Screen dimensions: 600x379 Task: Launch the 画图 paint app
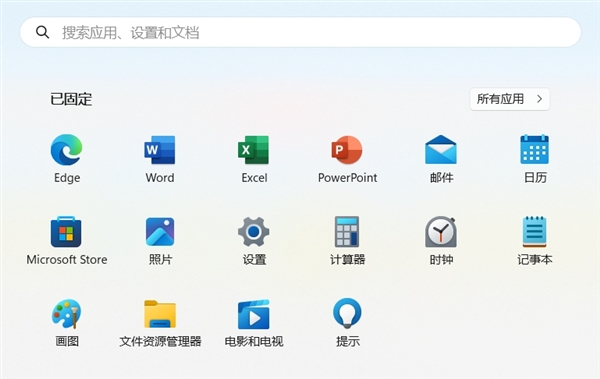67,314
